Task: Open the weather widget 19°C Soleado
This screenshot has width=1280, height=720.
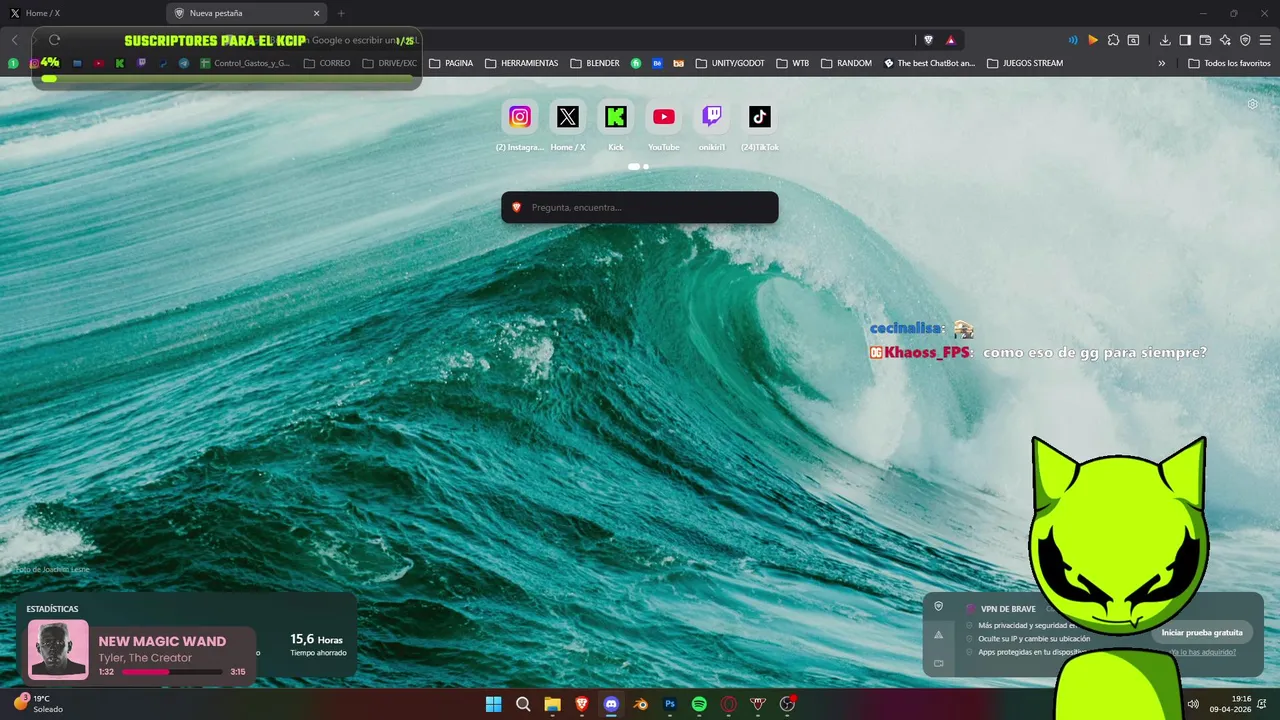Action: [x=37, y=704]
